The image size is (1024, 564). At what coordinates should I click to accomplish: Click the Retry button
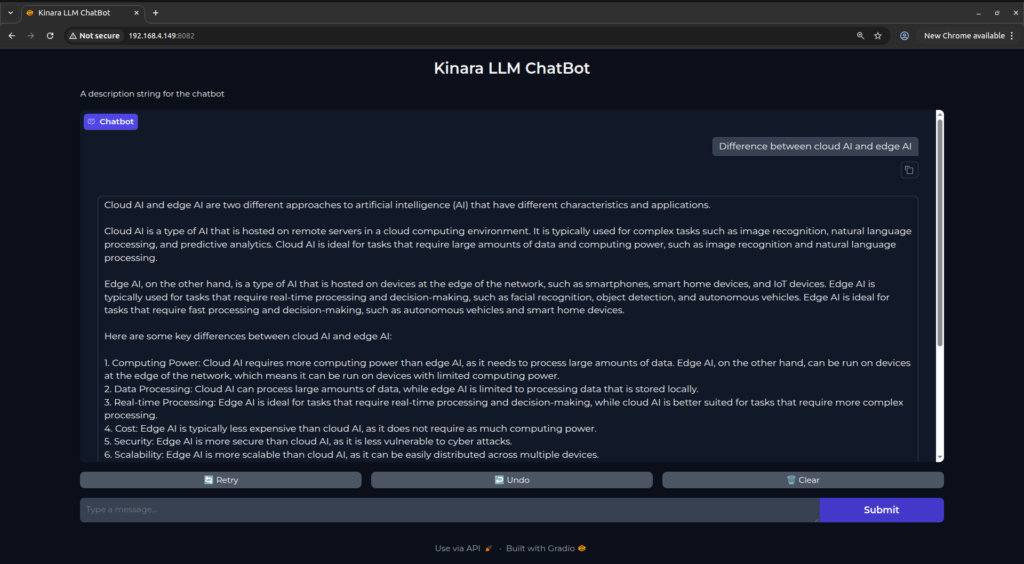click(221, 480)
